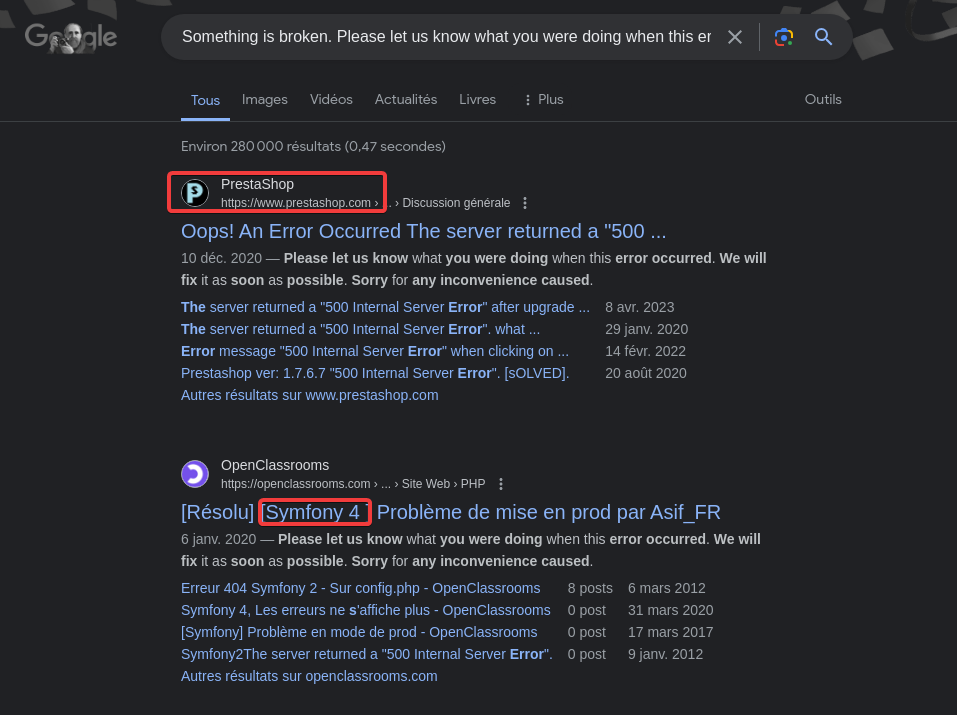Switch to the Images tab
This screenshot has height=715, width=957.
click(x=265, y=100)
